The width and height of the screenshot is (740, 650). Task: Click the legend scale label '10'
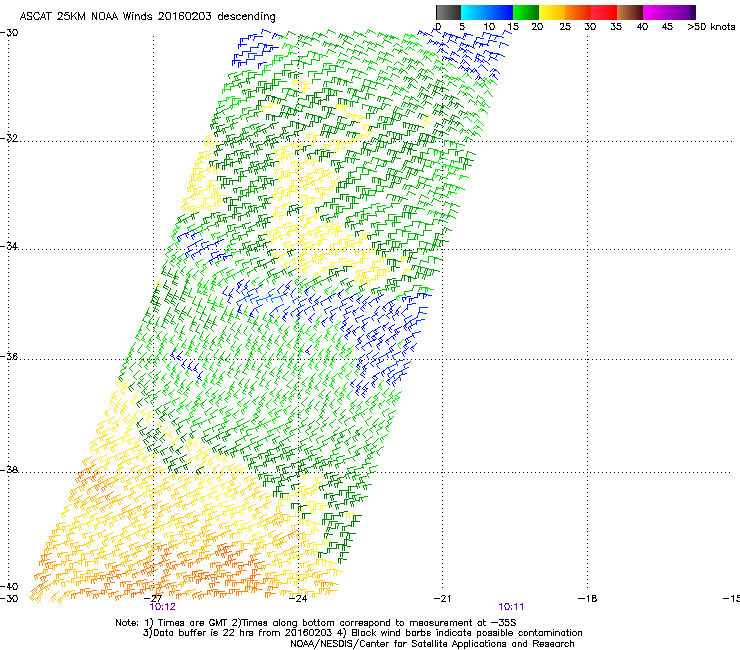point(489,27)
